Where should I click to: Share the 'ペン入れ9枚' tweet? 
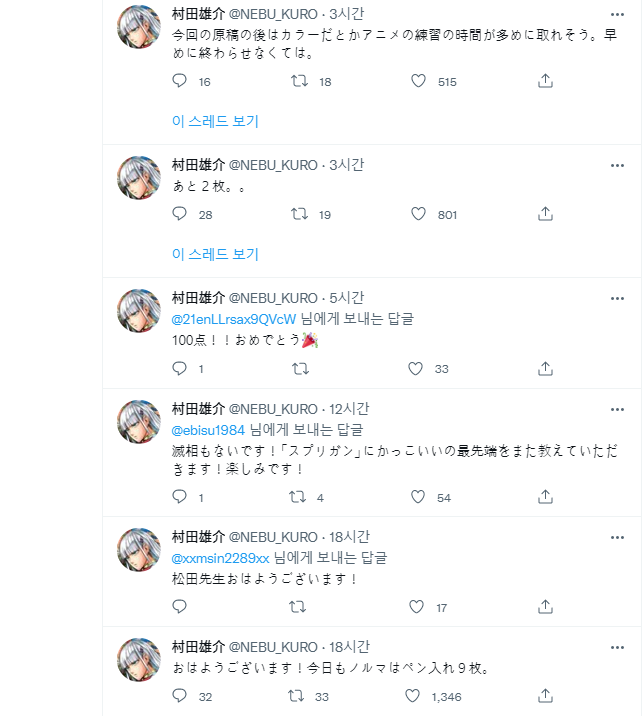[x=546, y=696]
